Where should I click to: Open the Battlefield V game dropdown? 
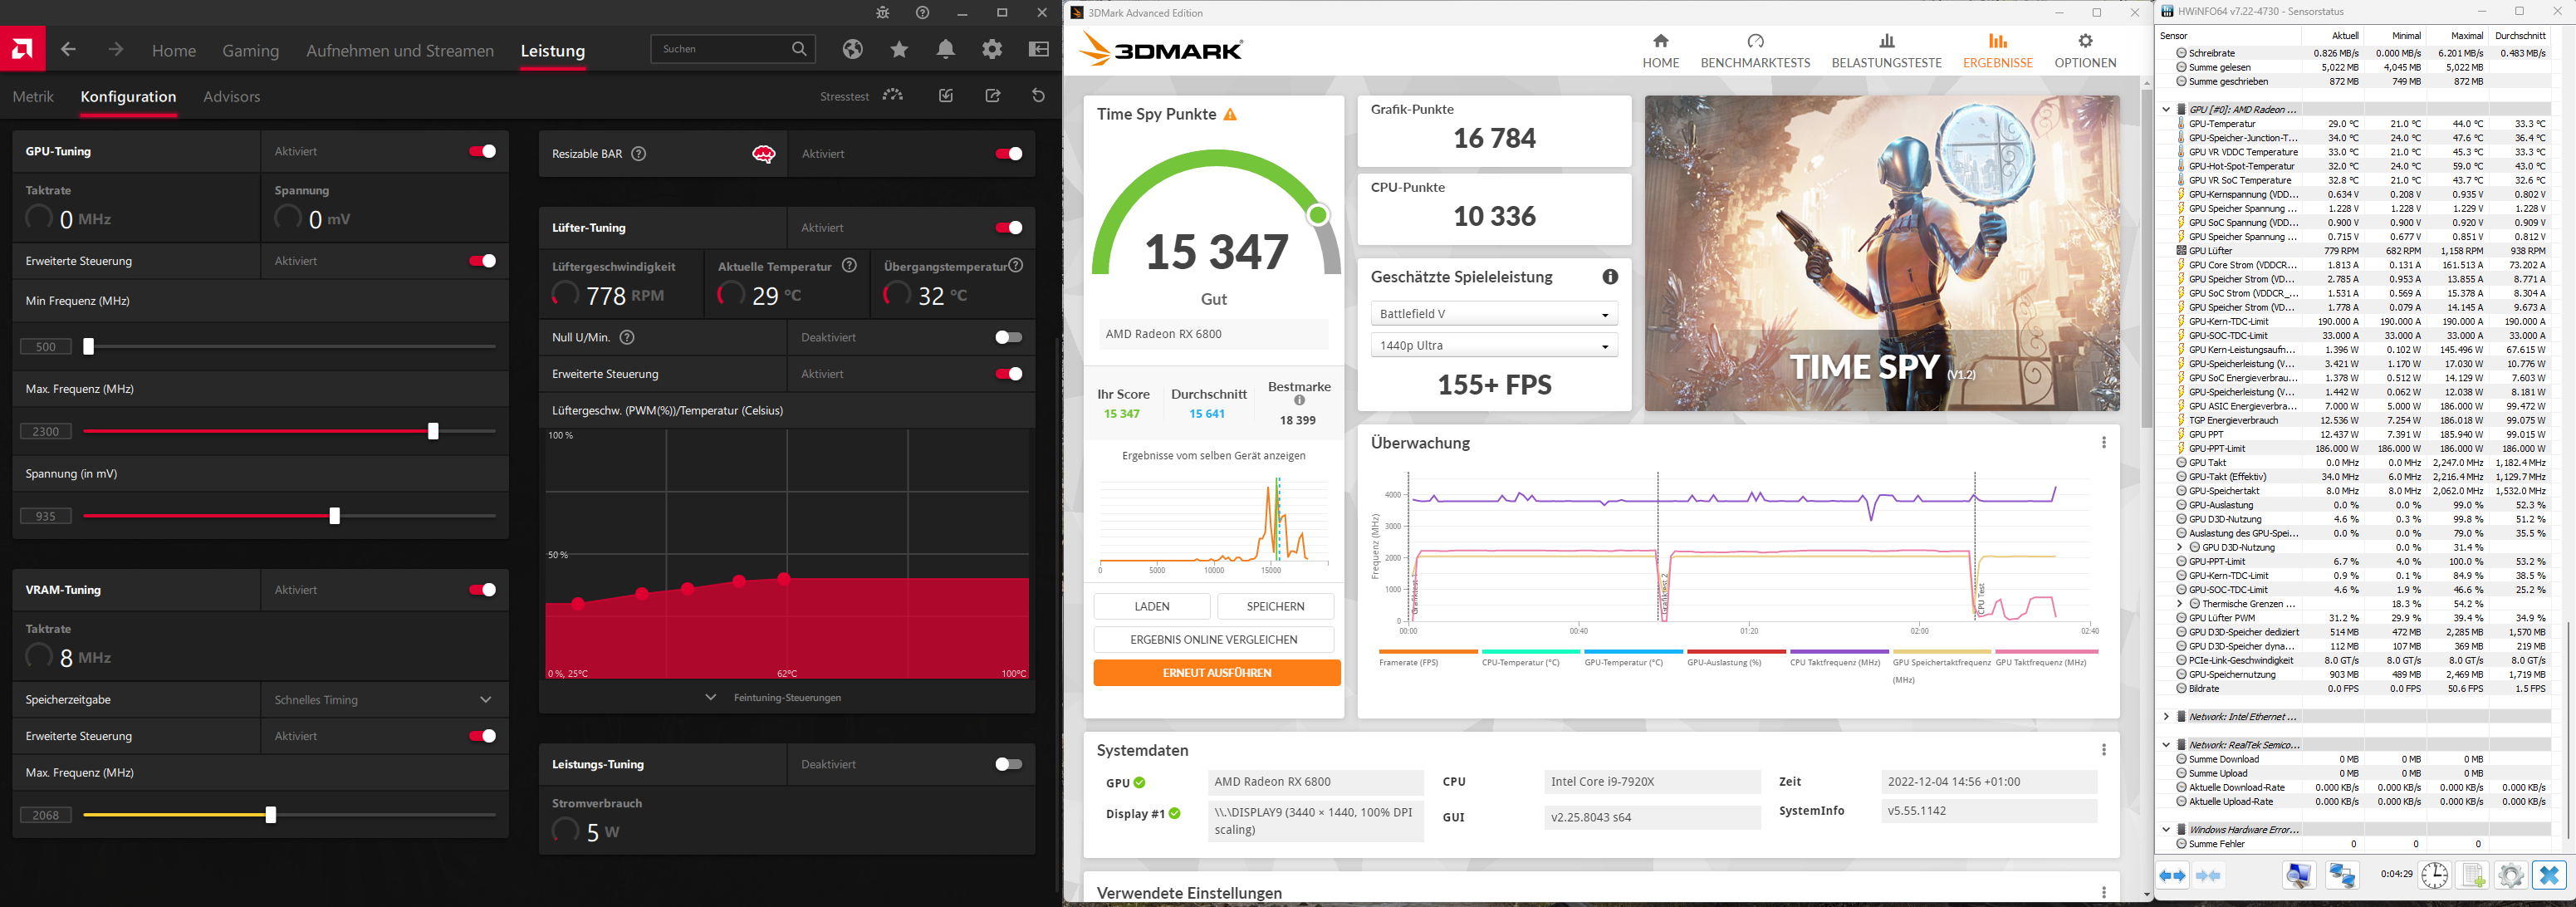tap(1493, 314)
